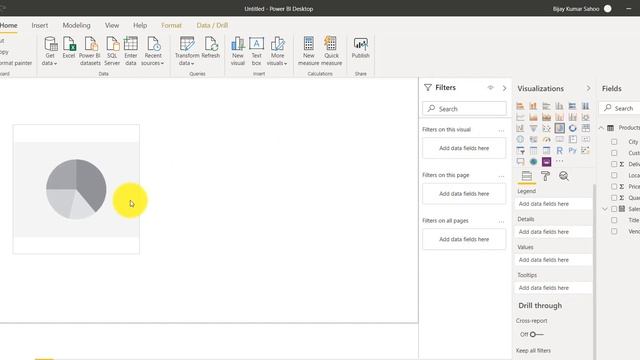
Task: Switch to the Home ribbon tab
Action: (x=9, y=25)
